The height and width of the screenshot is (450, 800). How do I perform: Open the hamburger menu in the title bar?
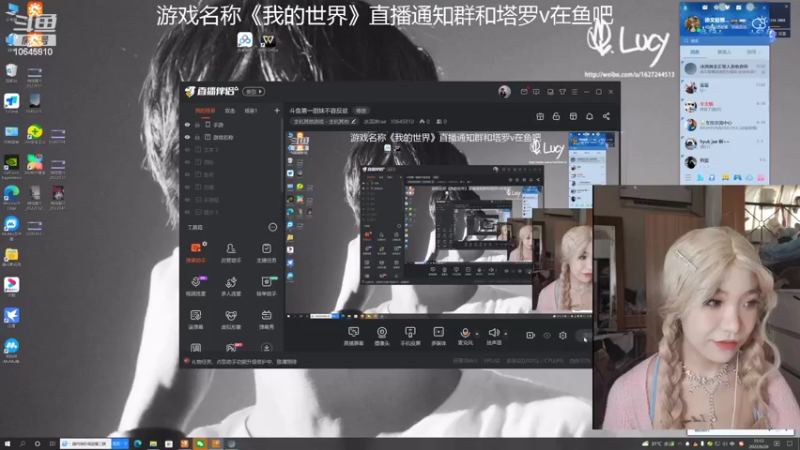tap(574, 92)
